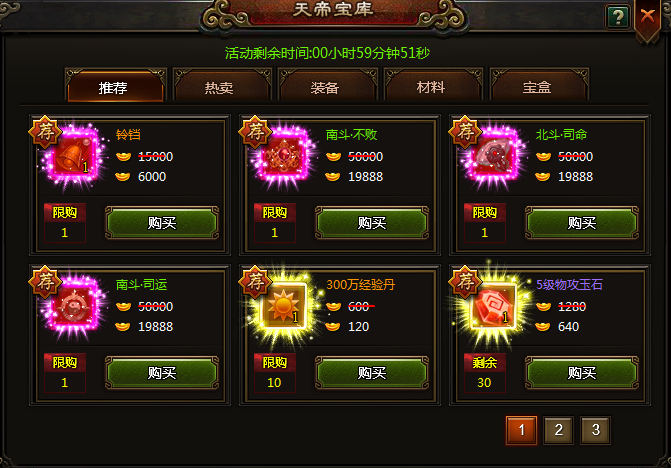Click 购买 for 5级物攻玉石
This screenshot has width=671, height=468.
[x=582, y=373]
